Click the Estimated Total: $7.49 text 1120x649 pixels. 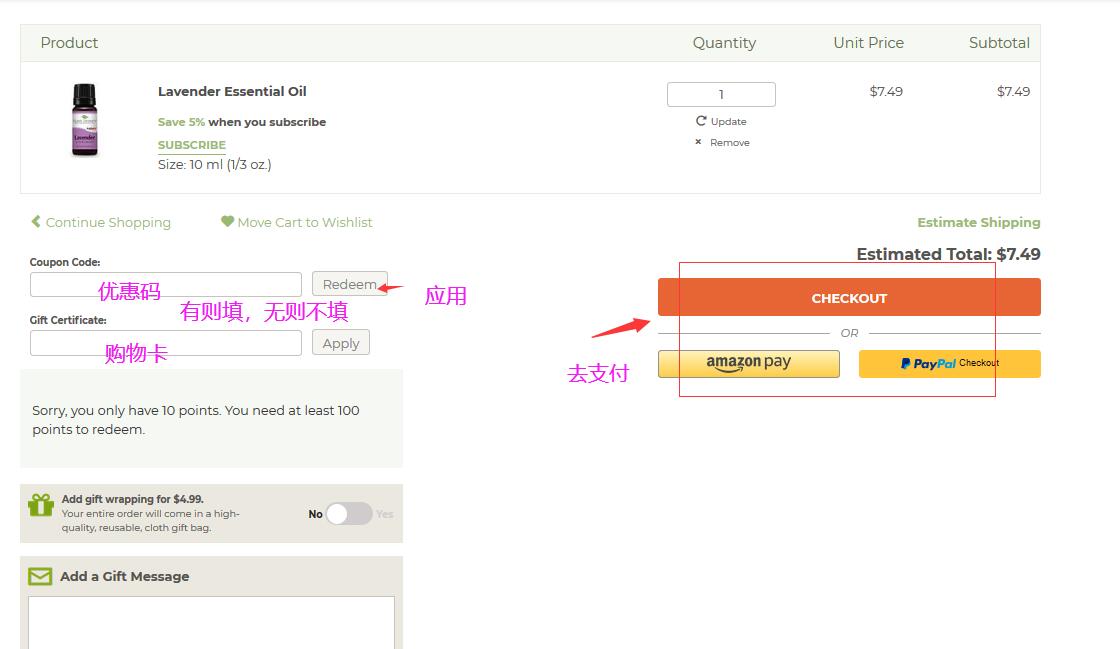pos(948,254)
